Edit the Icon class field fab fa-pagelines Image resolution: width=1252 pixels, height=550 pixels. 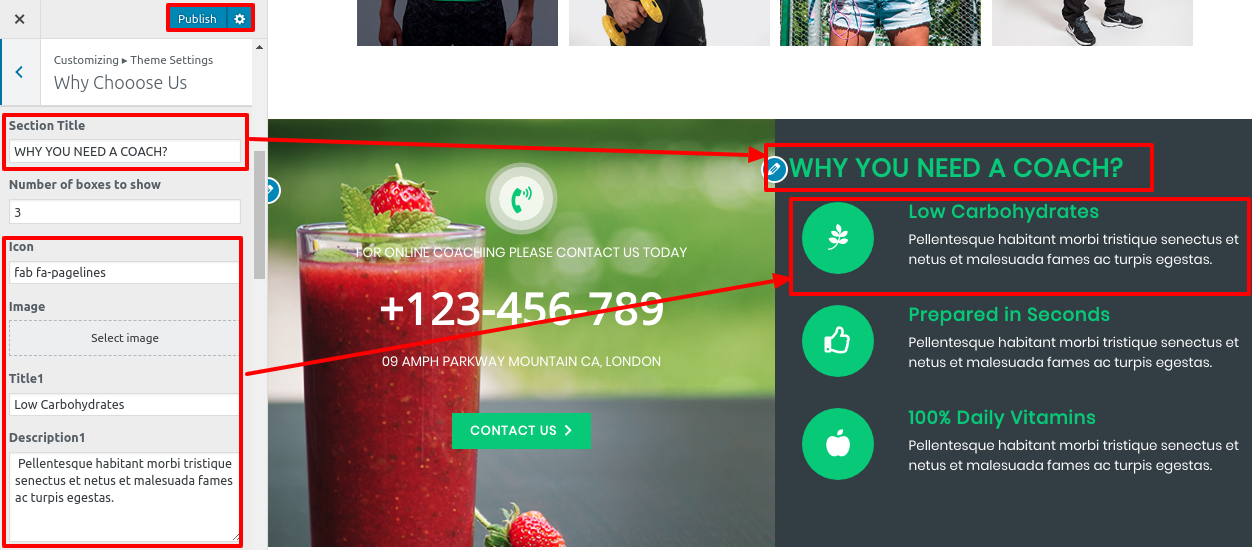click(125, 272)
